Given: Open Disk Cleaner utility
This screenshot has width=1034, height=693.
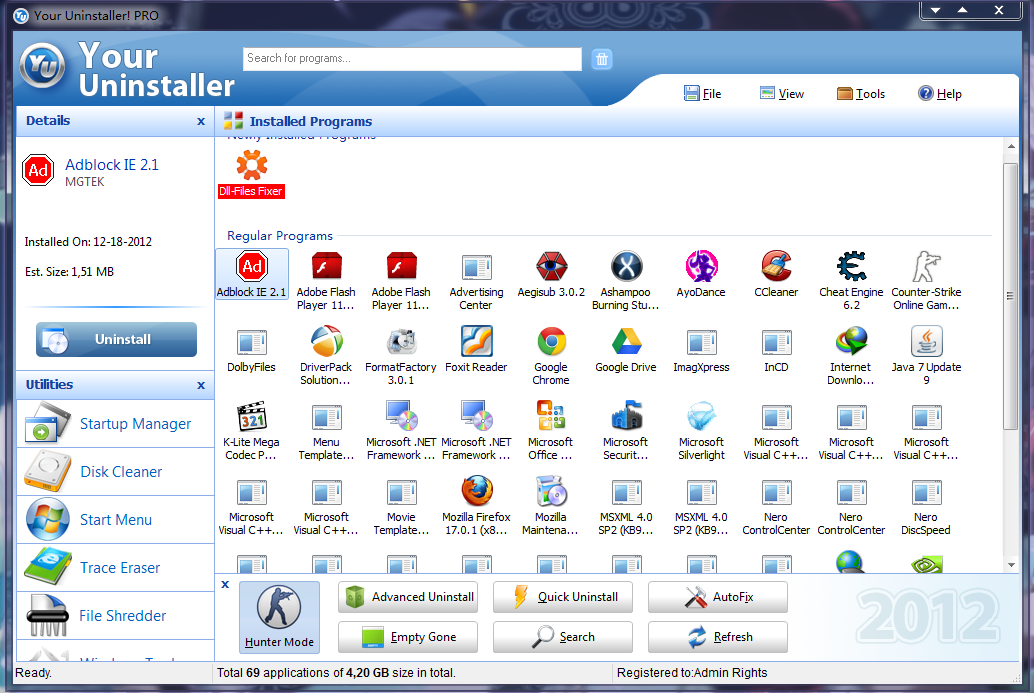Looking at the screenshot, I should (115, 472).
